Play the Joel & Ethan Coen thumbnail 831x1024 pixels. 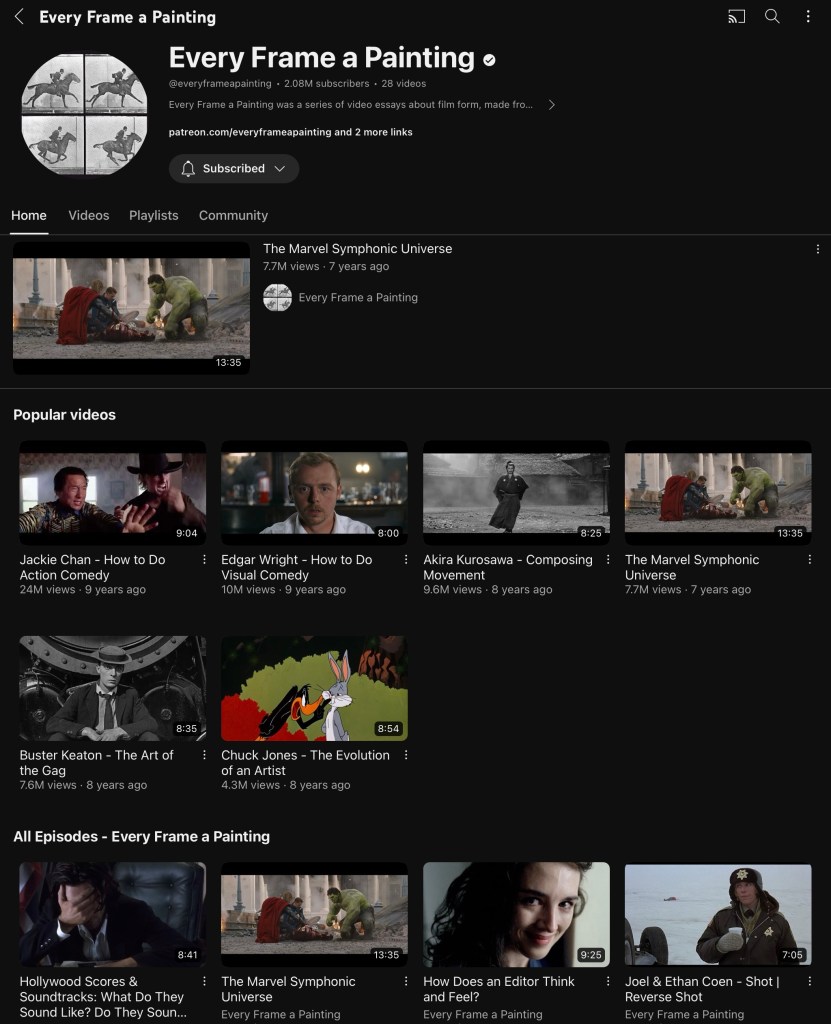pyautogui.click(x=718, y=914)
